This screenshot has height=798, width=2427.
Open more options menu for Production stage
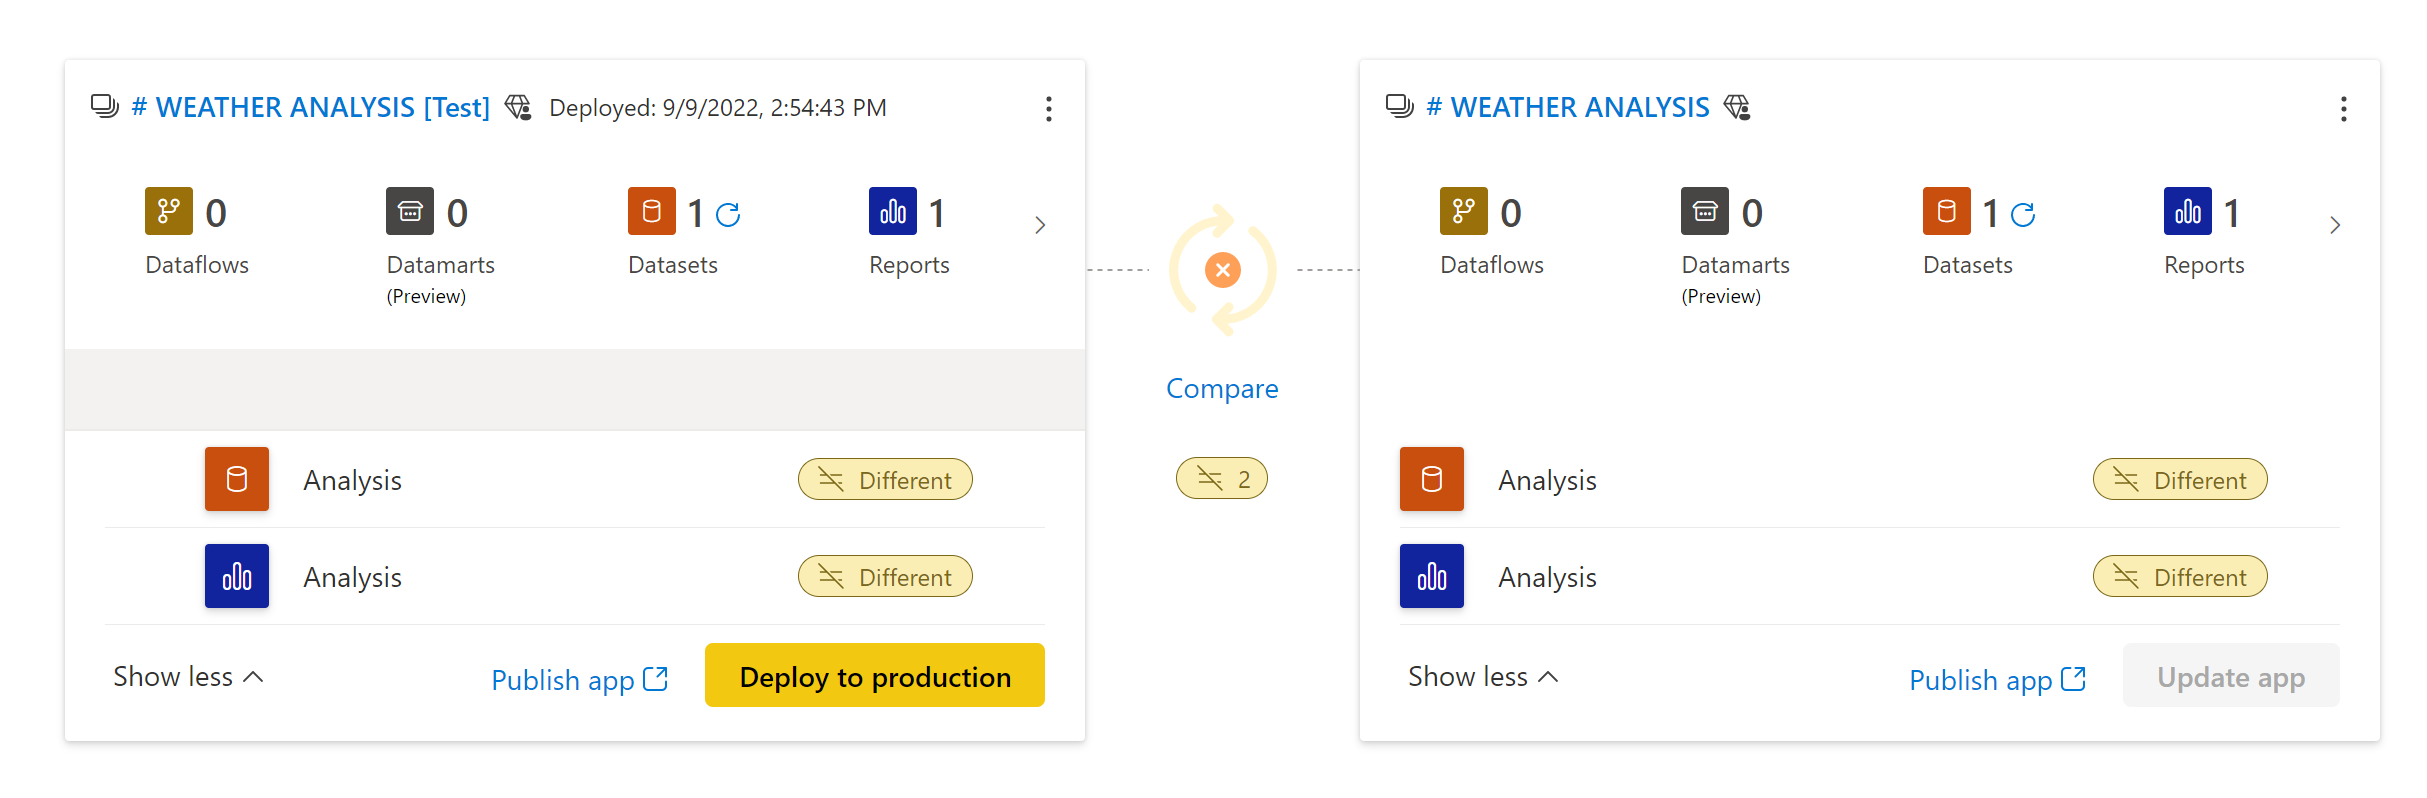click(x=2343, y=109)
